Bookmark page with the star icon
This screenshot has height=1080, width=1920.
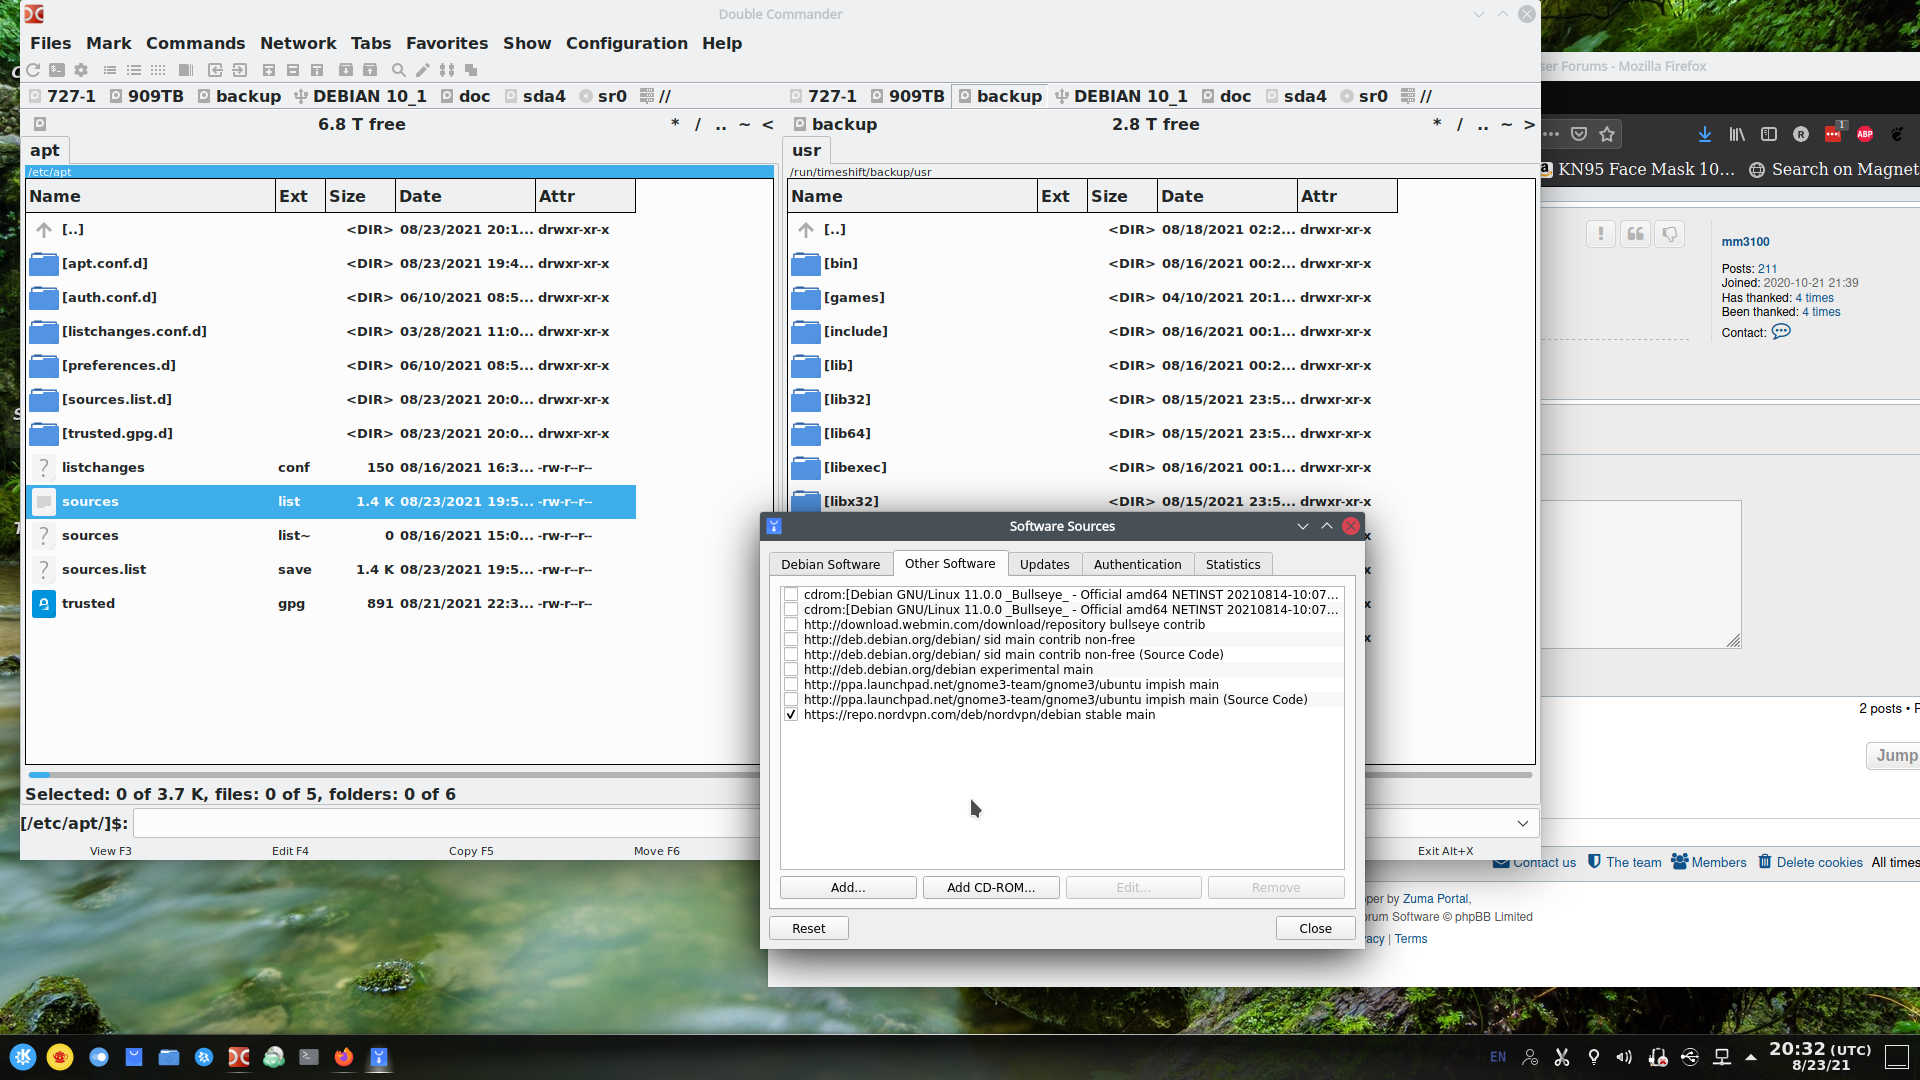click(x=1607, y=134)
